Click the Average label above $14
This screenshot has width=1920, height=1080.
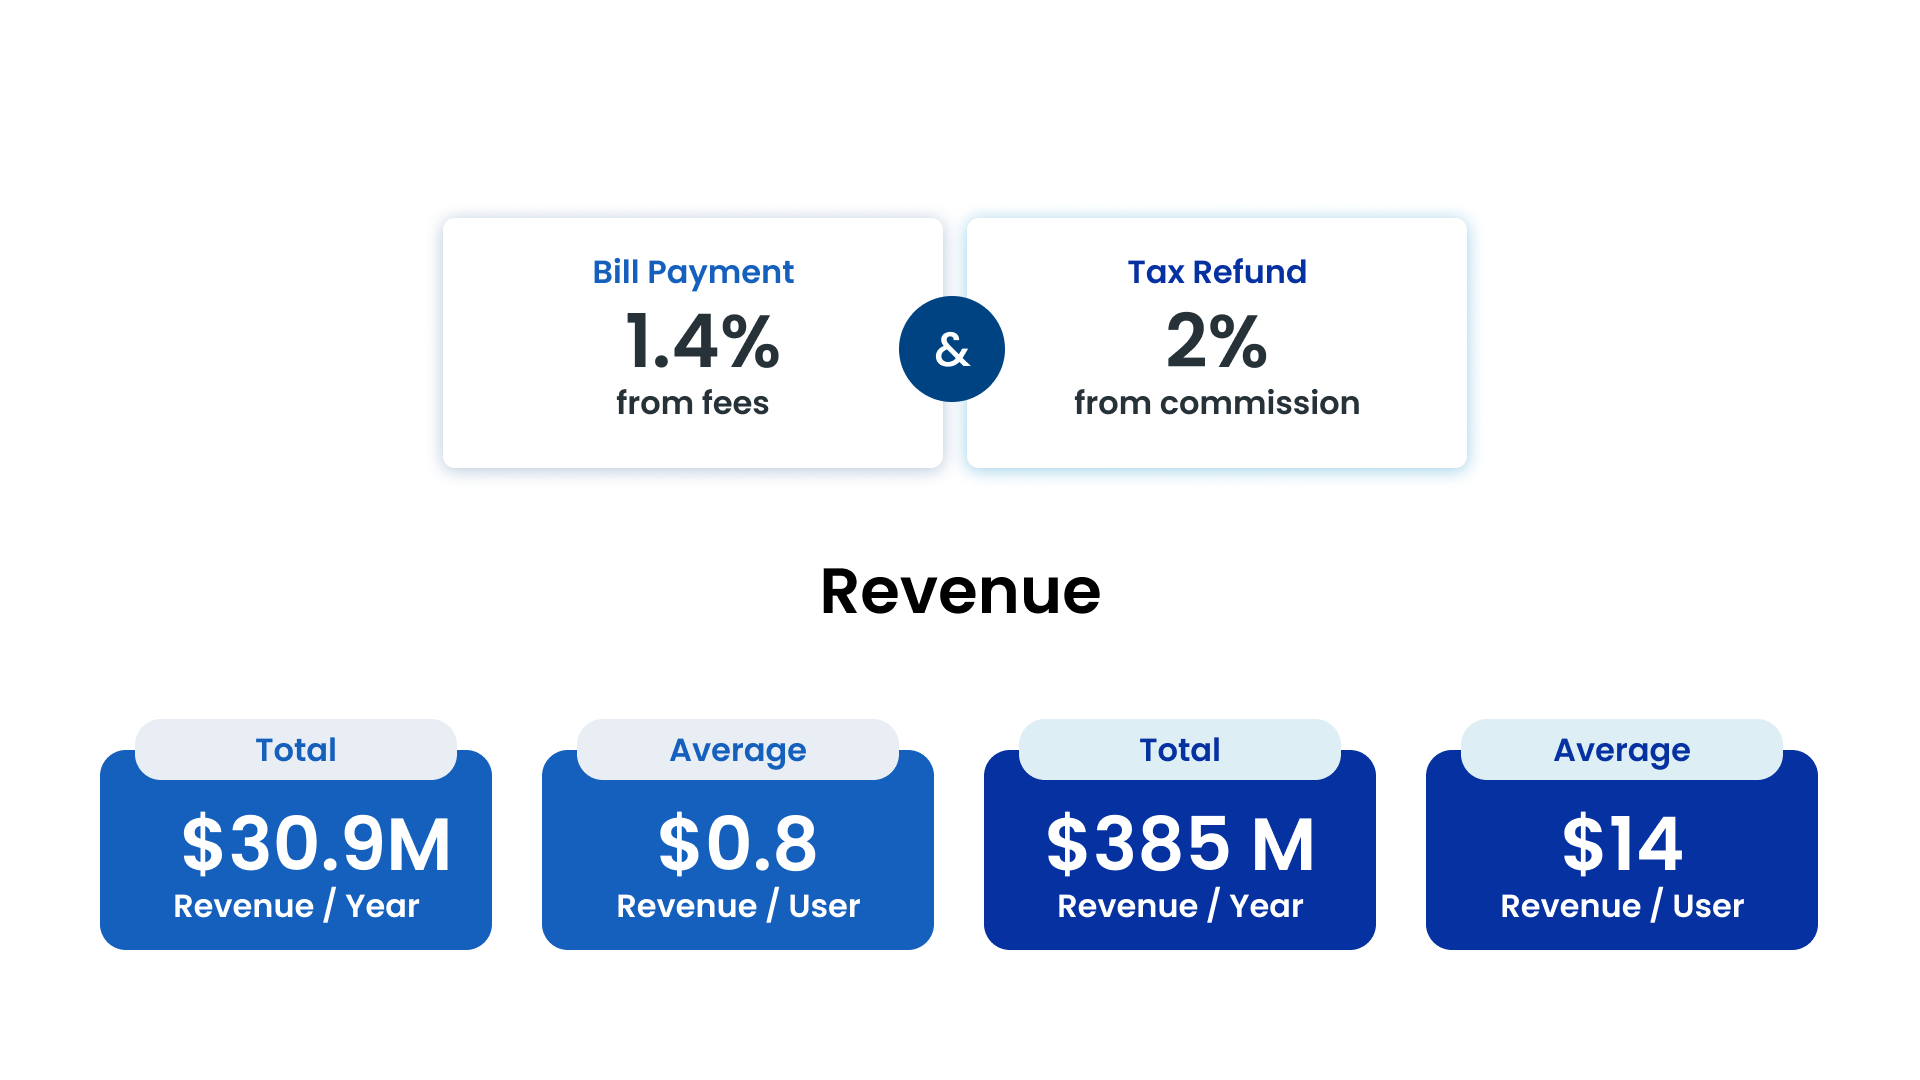tap(1621, 750)
